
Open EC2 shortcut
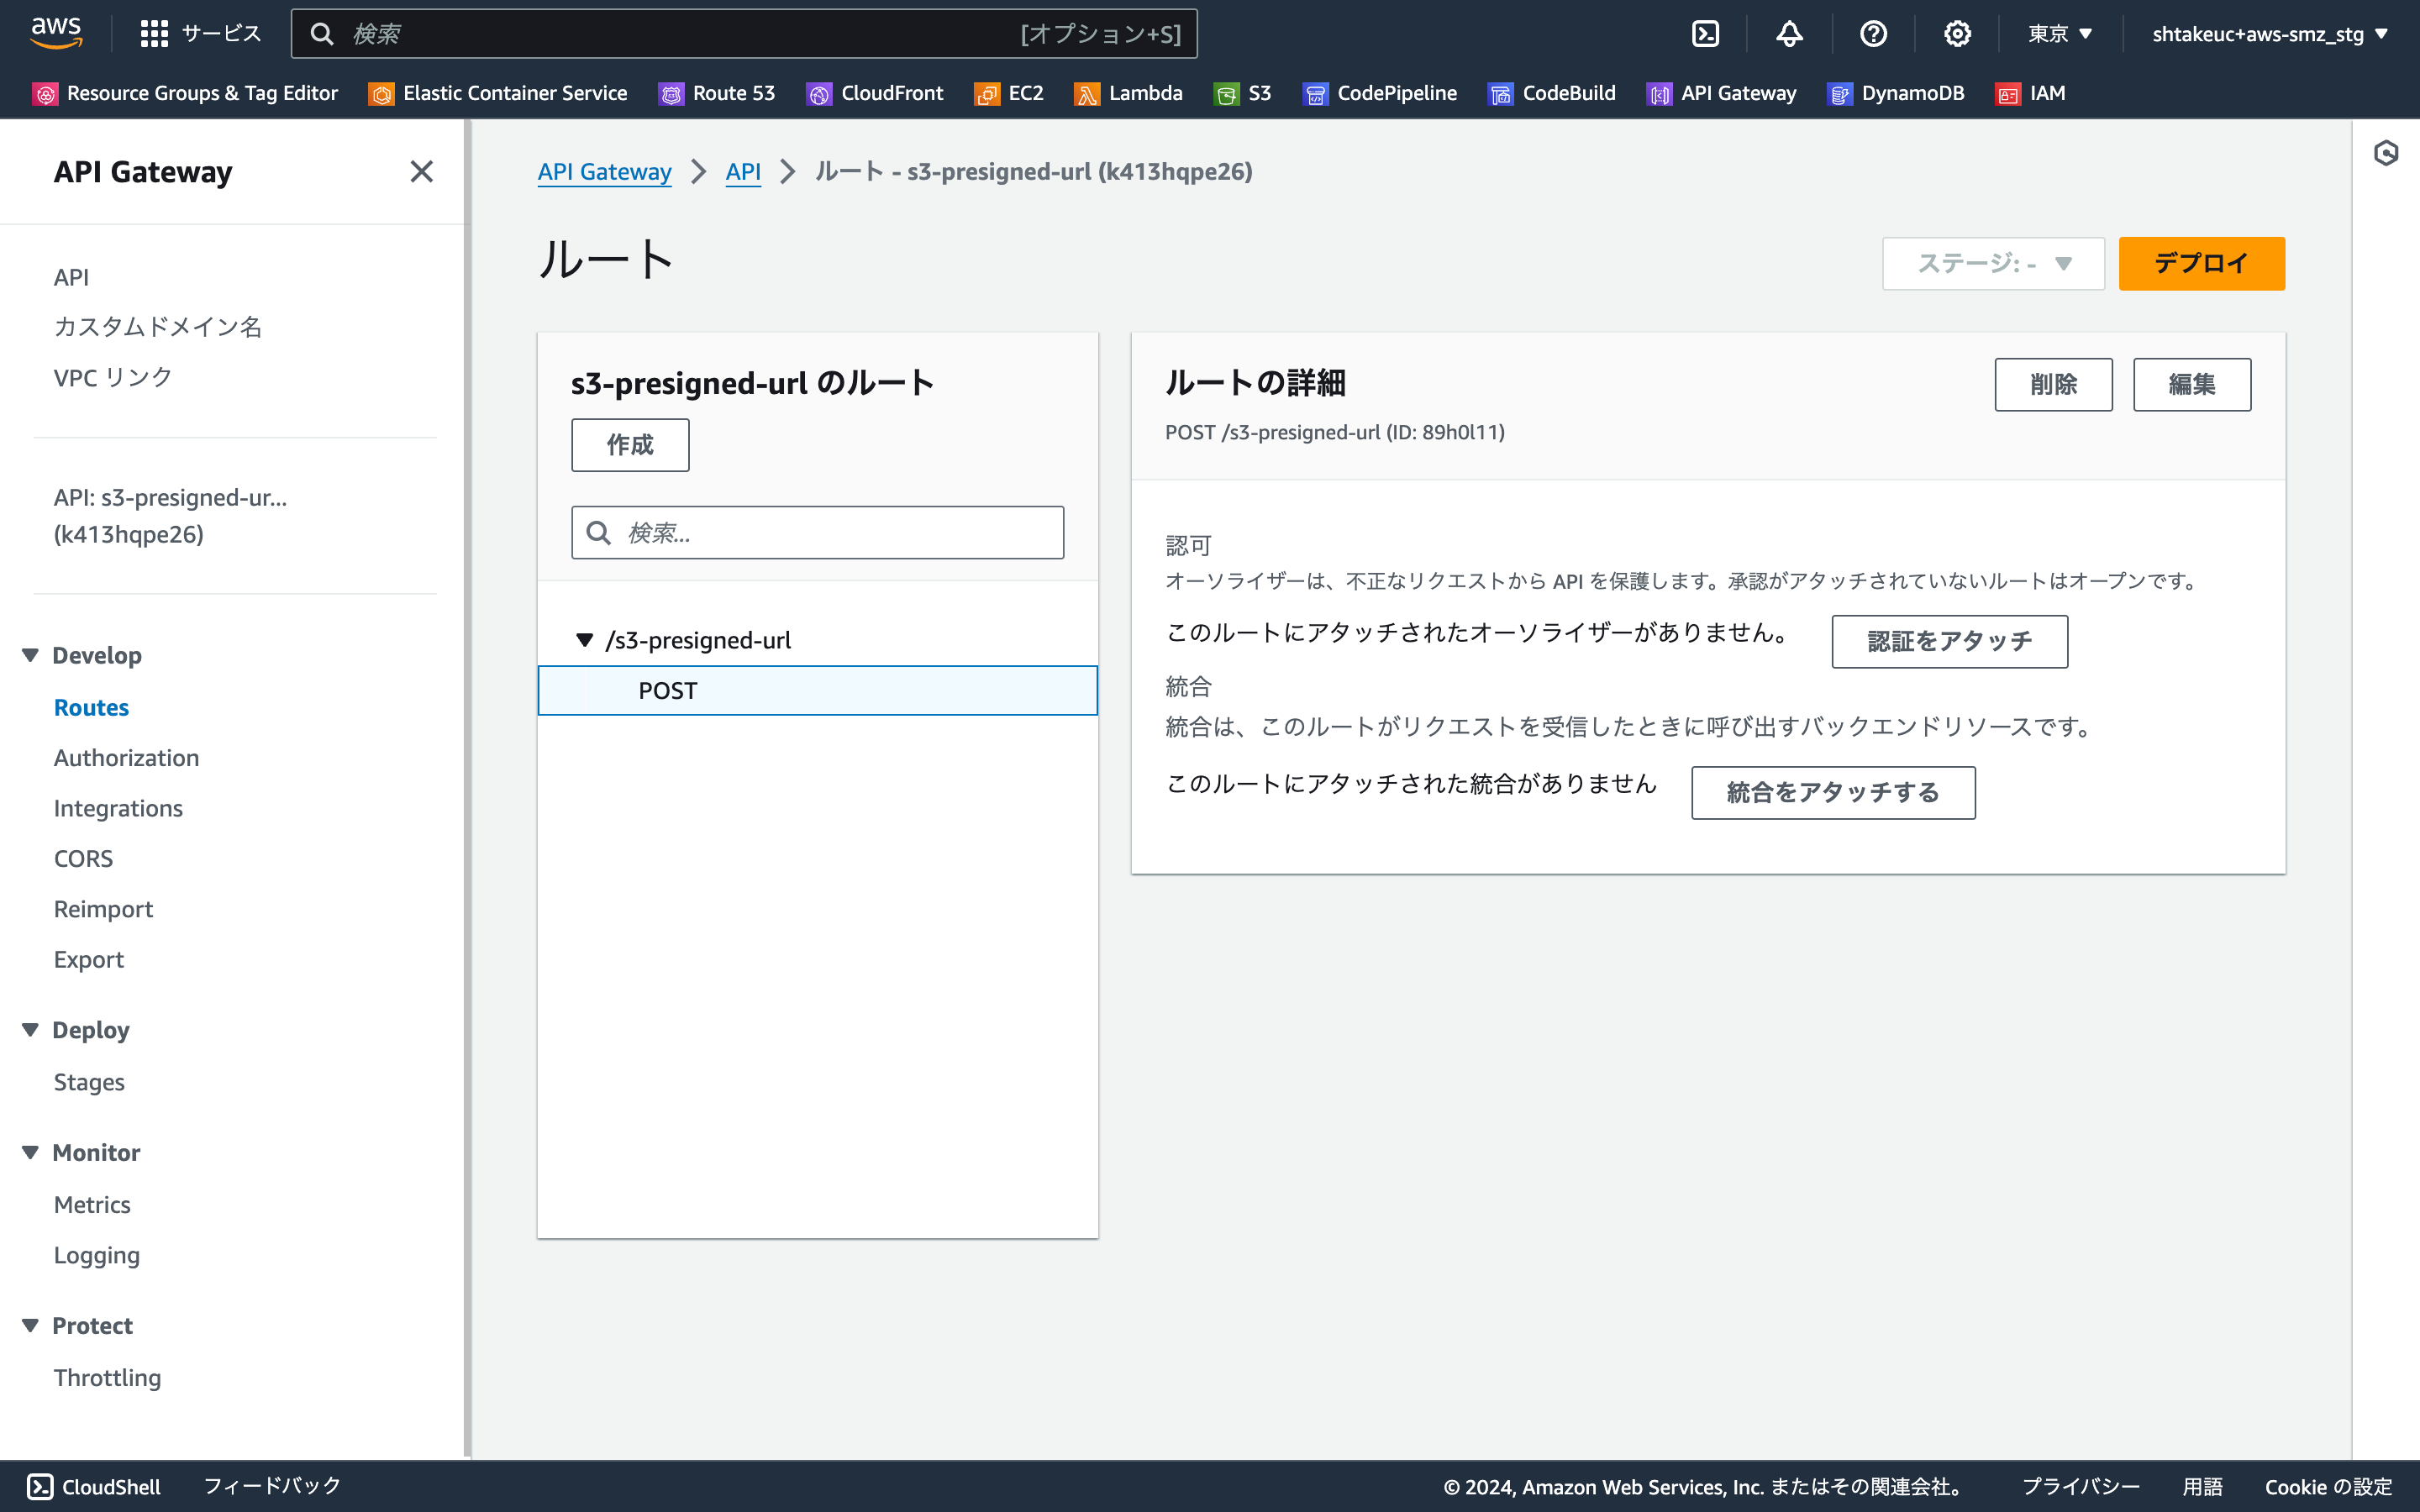coord(1009,93)
